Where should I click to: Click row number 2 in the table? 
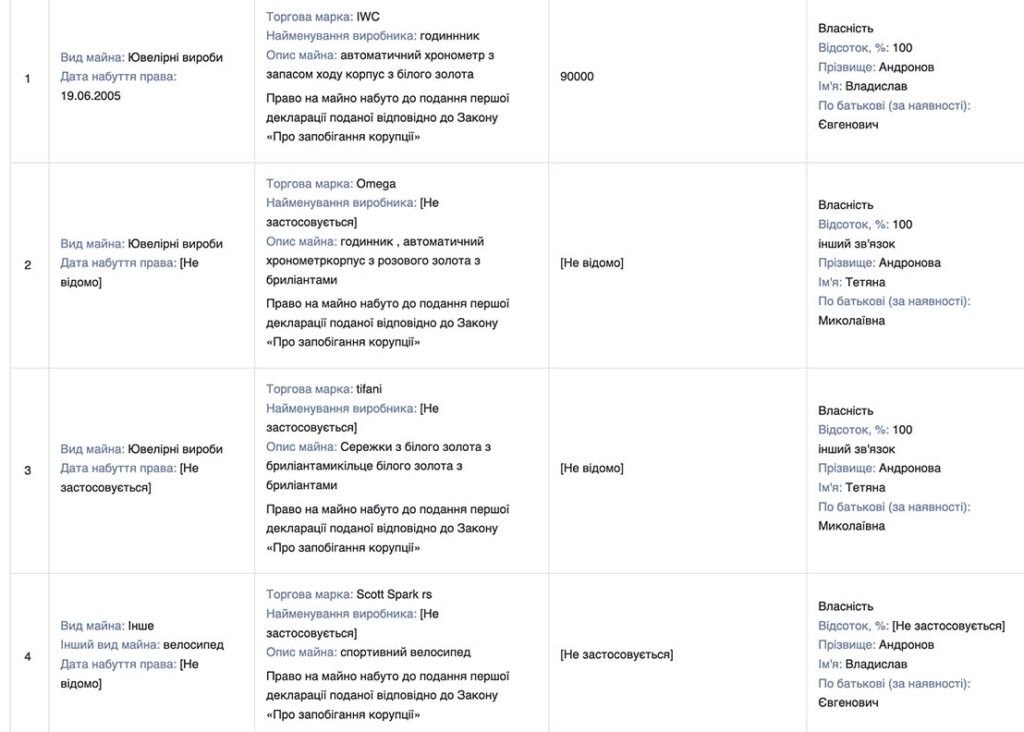pyautogui.click(x=28, y=264)
